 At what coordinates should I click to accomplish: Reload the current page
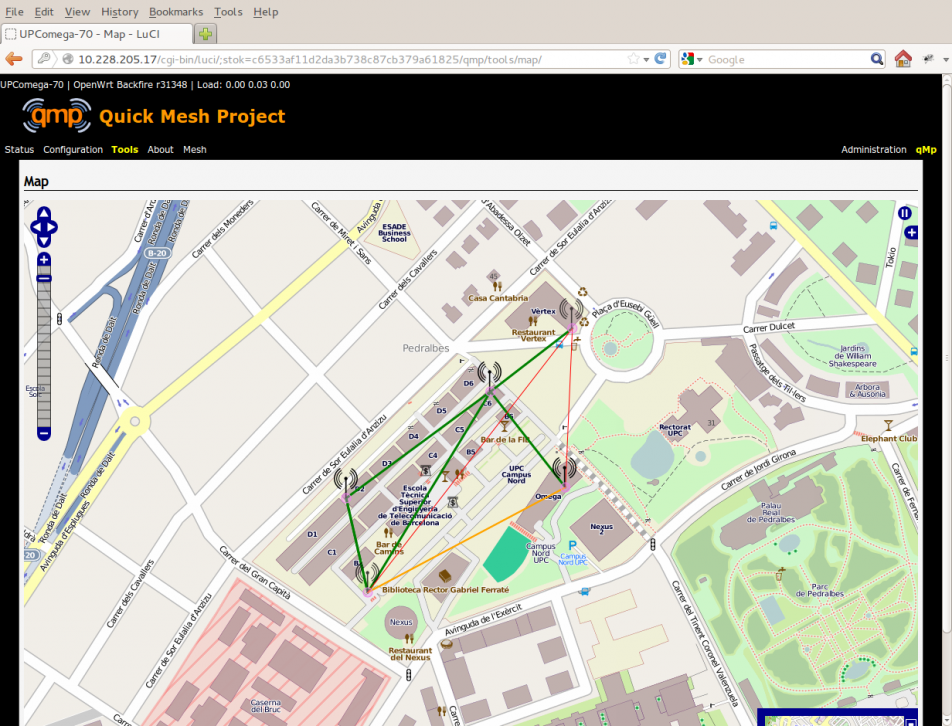[x=660, y=59]
